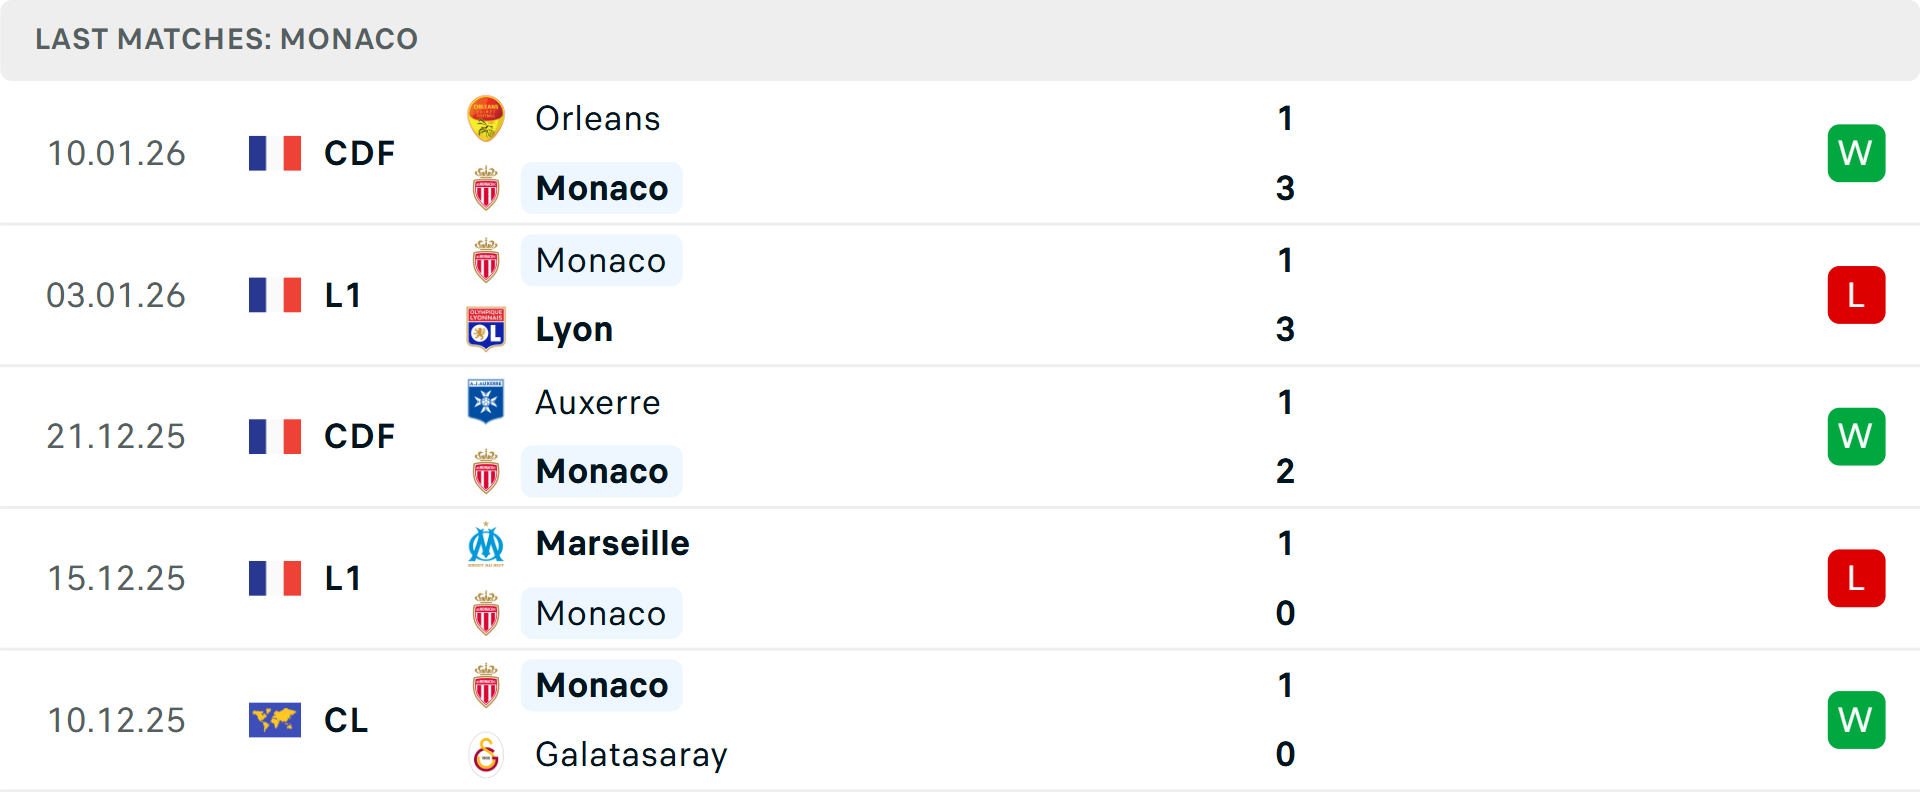Click the 21.12.25 match date
Image resolution: width=1920 pixels, height=792 pixels.
click(x=116, y=437)
